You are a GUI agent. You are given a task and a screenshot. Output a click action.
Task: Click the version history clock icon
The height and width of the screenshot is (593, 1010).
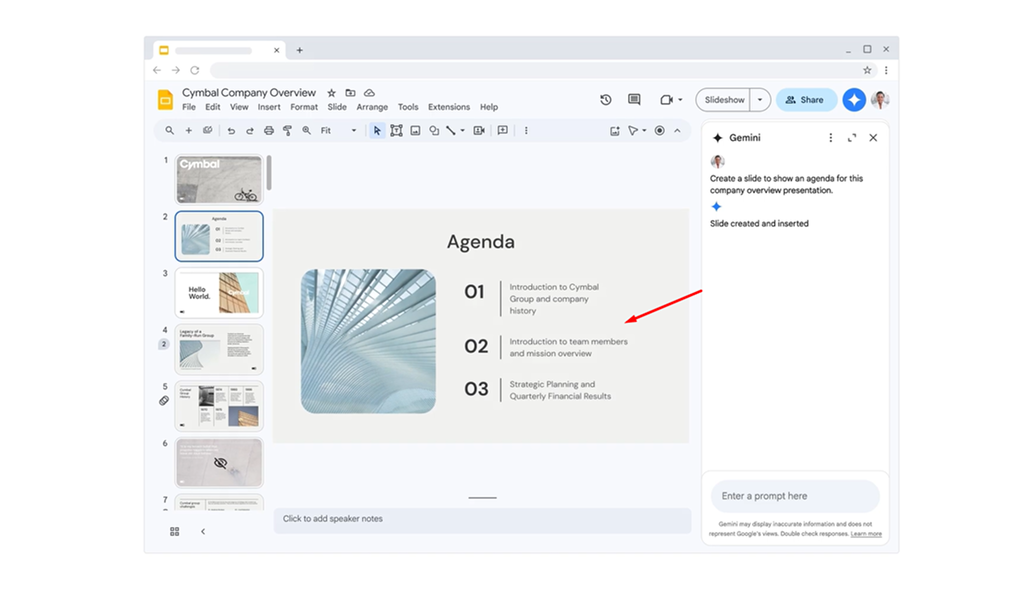pyautogui.click(x=605, y=100)
